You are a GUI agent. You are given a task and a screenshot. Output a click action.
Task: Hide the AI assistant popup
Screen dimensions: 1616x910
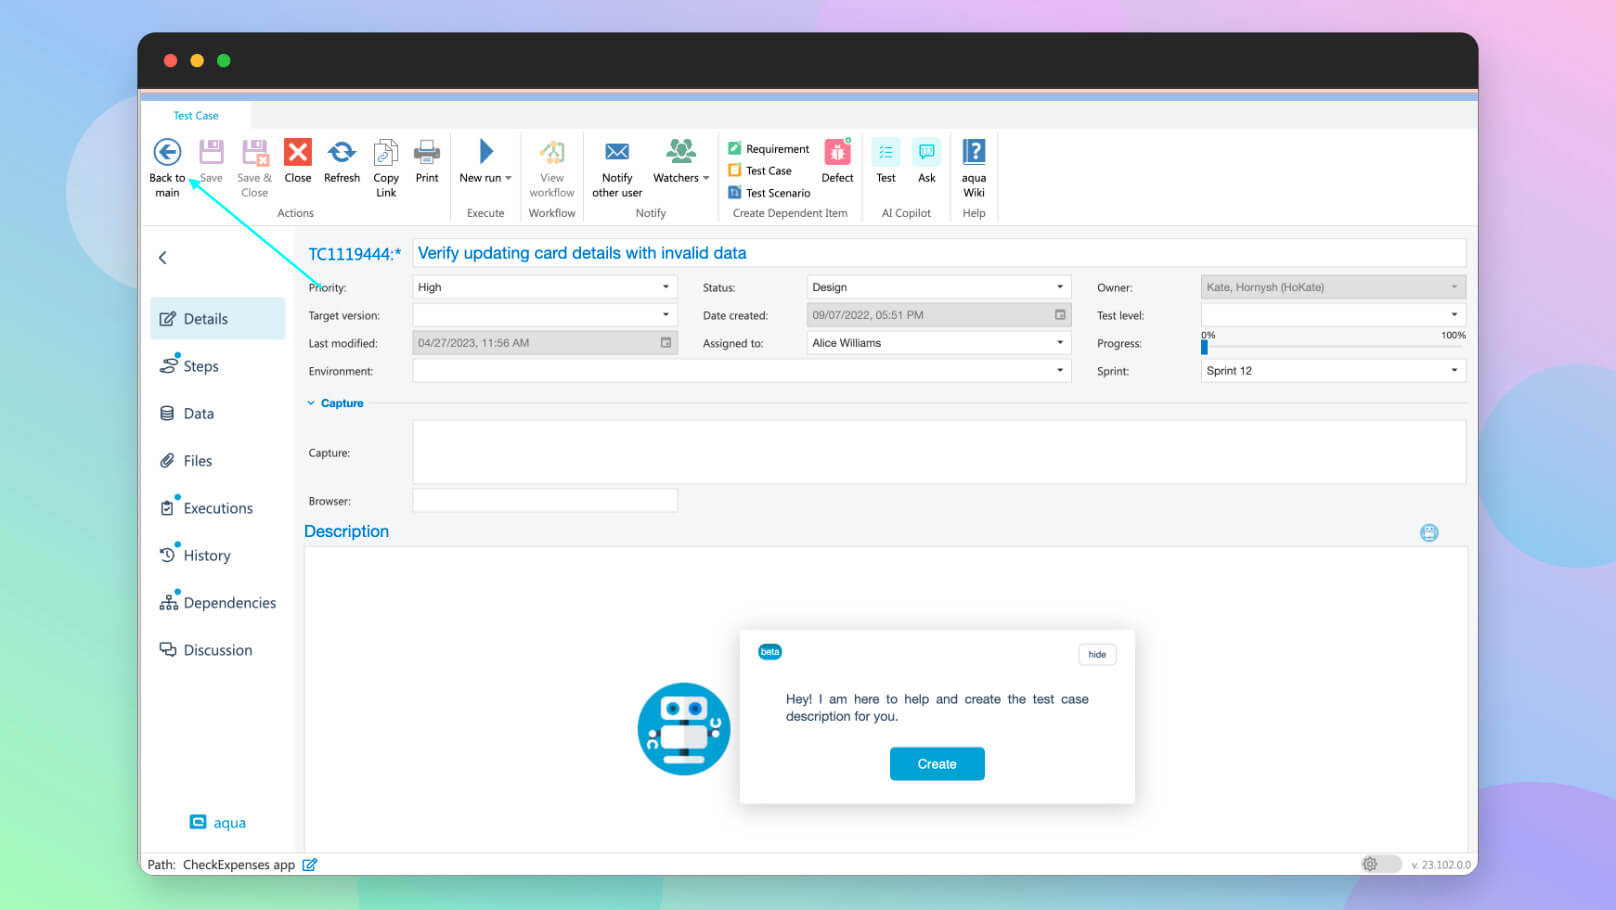point(1097,655)
